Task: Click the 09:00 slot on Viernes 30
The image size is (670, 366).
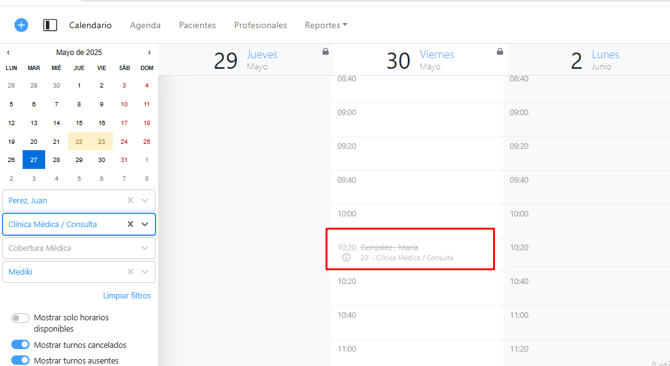Action: tap(417, 120)
